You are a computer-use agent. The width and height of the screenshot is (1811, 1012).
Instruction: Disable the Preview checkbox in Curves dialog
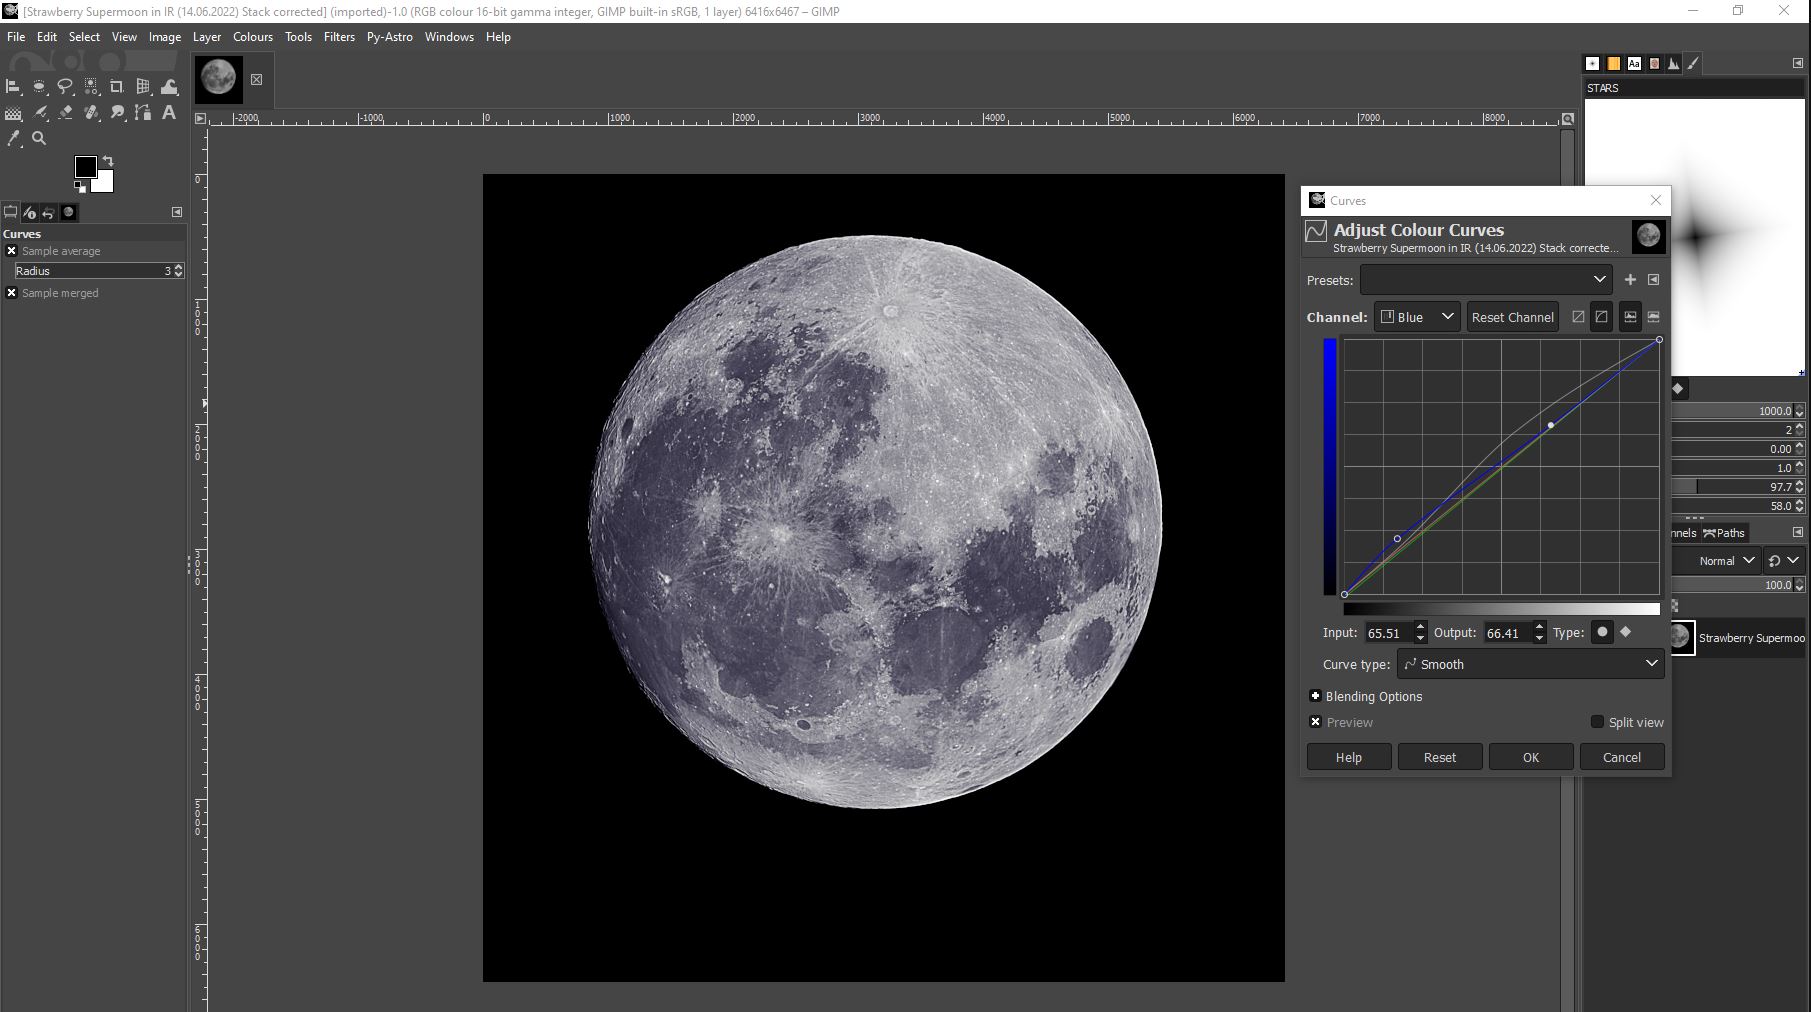pyautogui.click(x=1315, y=722)
